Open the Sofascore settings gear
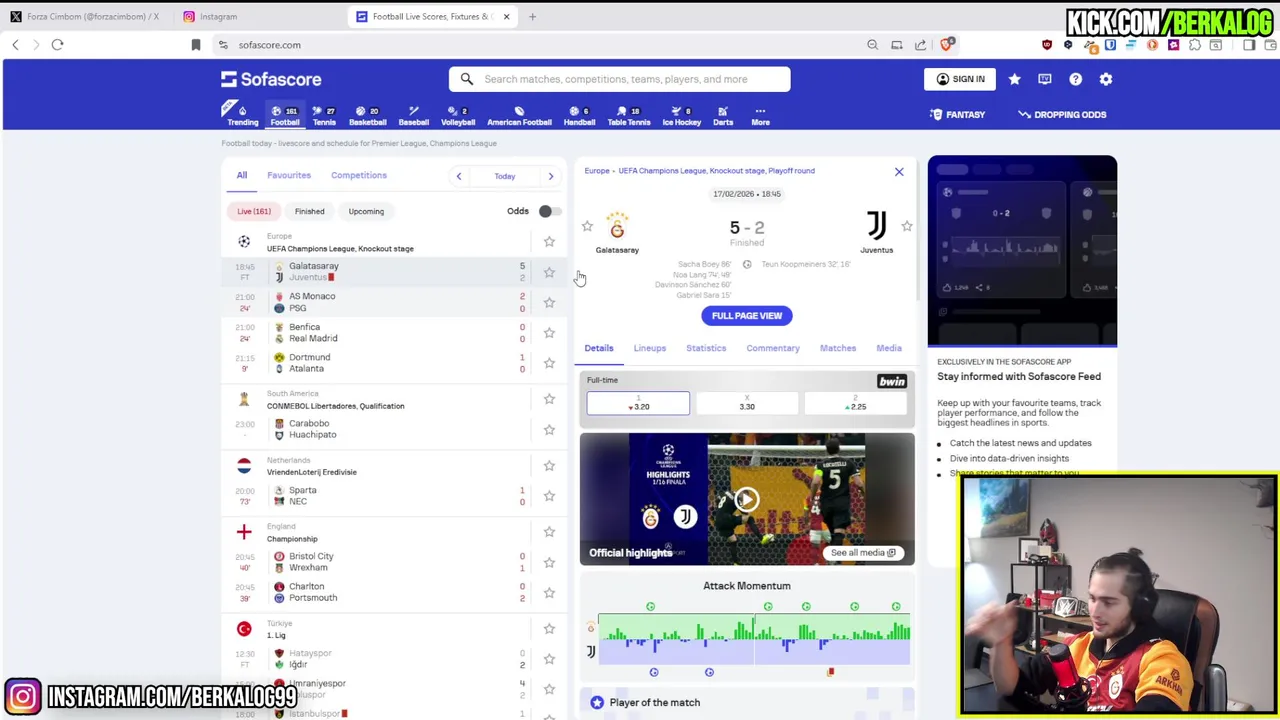The image size is (1280, 720). (x=1106, y=79)
